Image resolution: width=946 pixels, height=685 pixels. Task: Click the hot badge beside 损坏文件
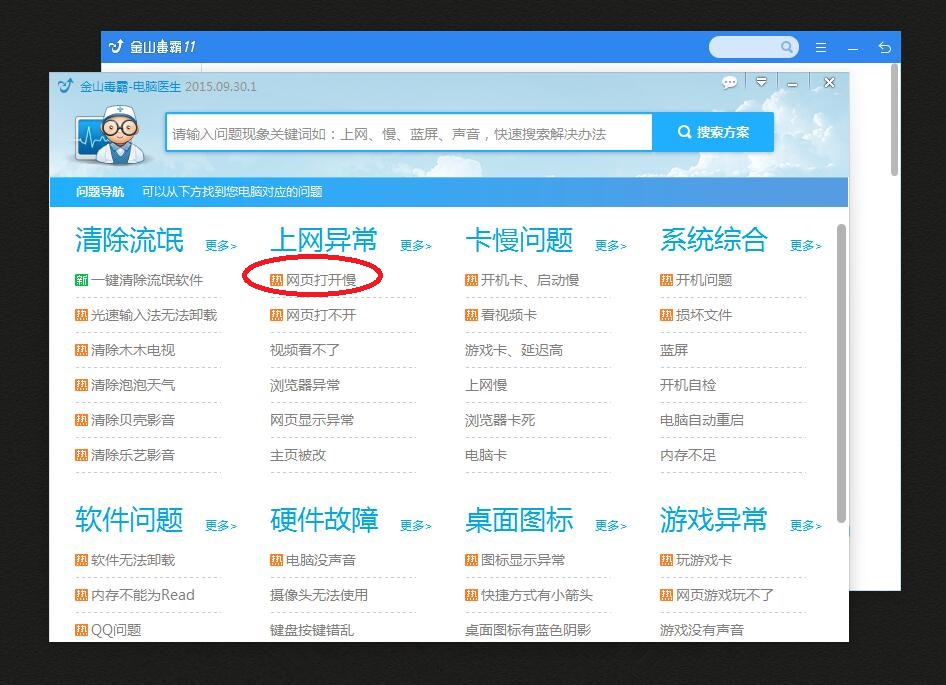click(666, 315)
